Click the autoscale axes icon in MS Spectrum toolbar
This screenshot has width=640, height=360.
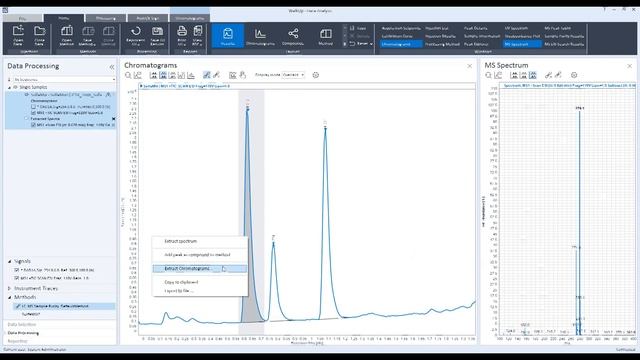pyautogui.click(x=498, y=75)
